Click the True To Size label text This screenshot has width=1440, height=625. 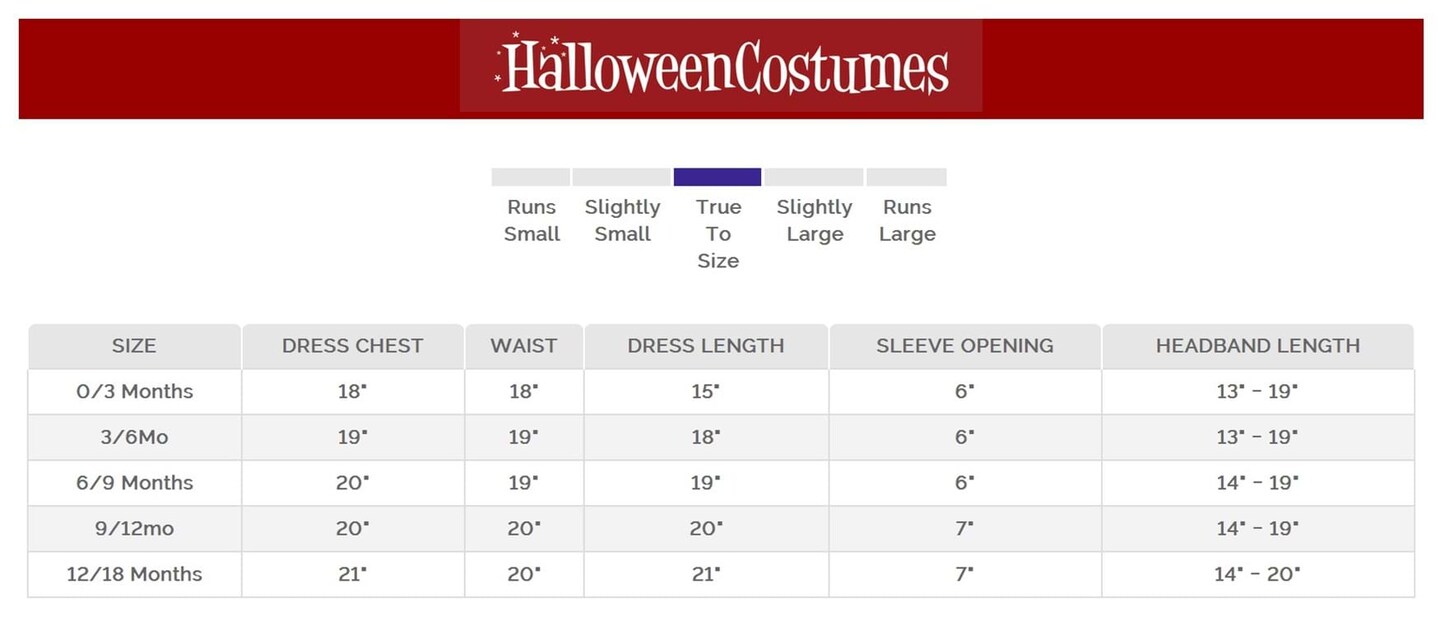pyautogui.click(x=718, y=234)
